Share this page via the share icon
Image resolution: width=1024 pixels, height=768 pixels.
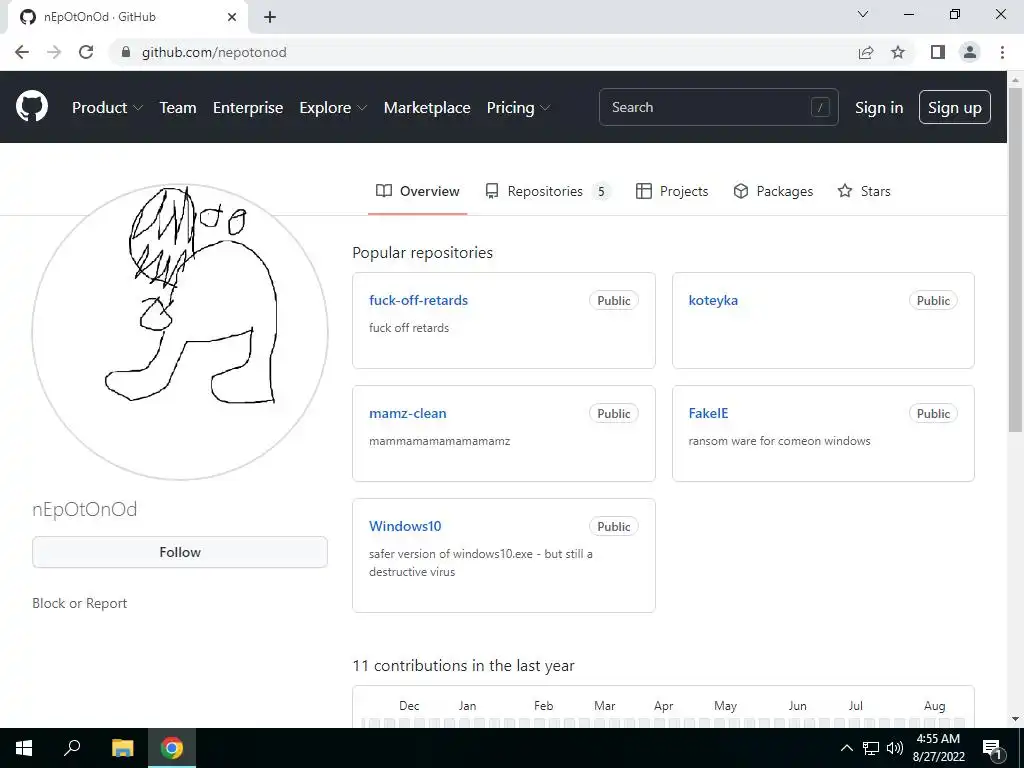(866, 52)
